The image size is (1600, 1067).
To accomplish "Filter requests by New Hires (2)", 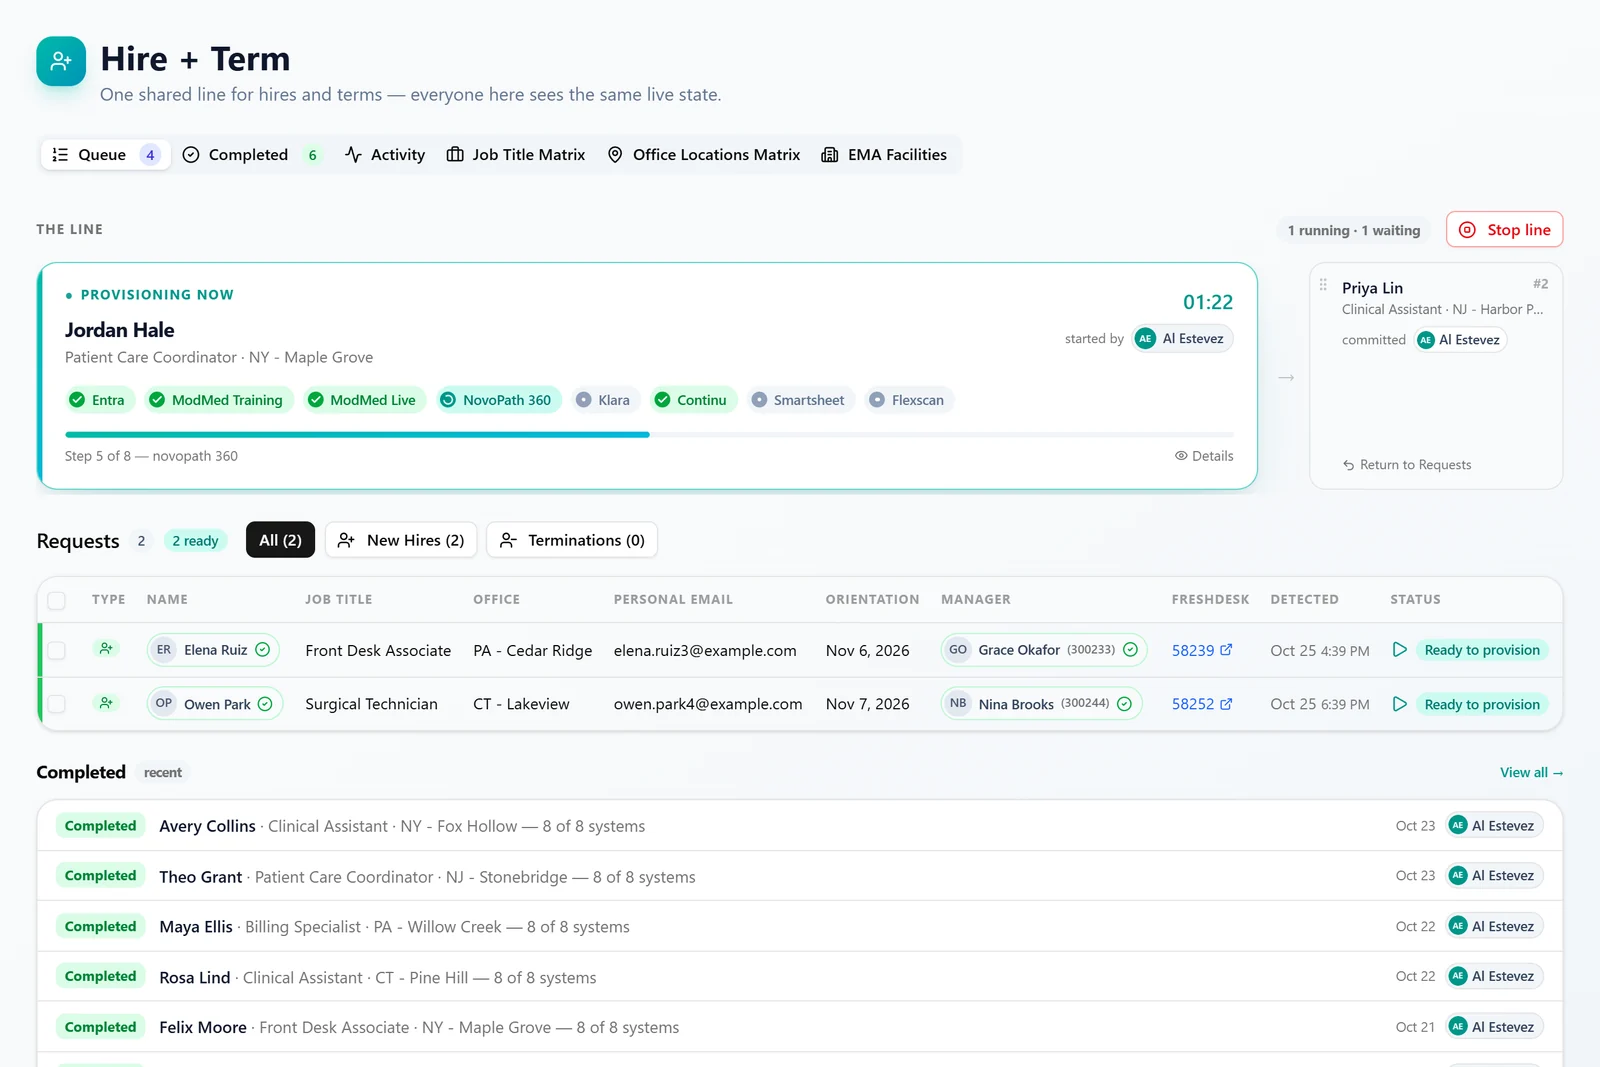I will (x=401, y=540).
